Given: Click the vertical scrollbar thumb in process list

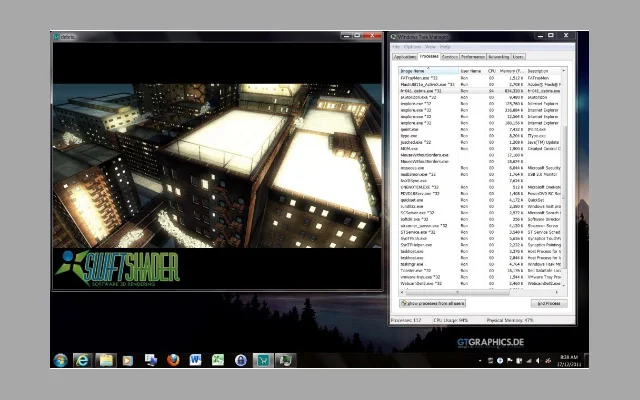Looking at the screenshot, I should pos(564,197).
